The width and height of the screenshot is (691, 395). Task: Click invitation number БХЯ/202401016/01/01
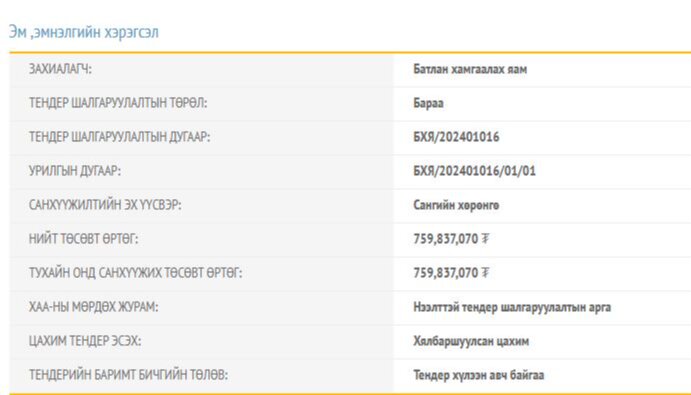[474, 171]
